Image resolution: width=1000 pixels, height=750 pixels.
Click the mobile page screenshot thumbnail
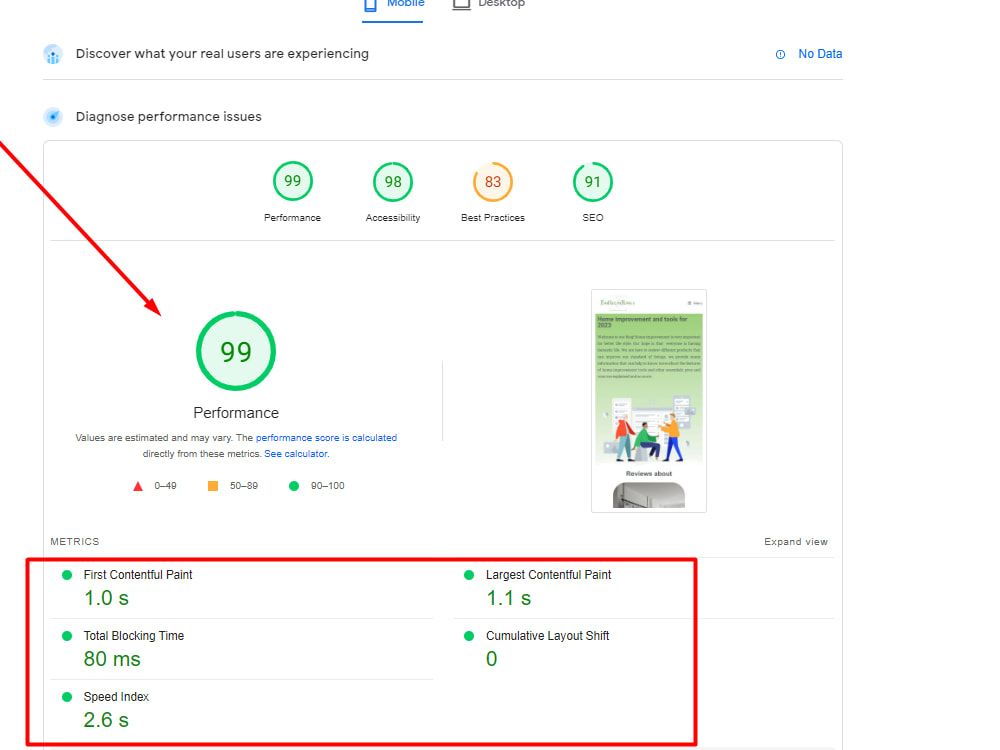pyautogui.click(x=649, y=401)
